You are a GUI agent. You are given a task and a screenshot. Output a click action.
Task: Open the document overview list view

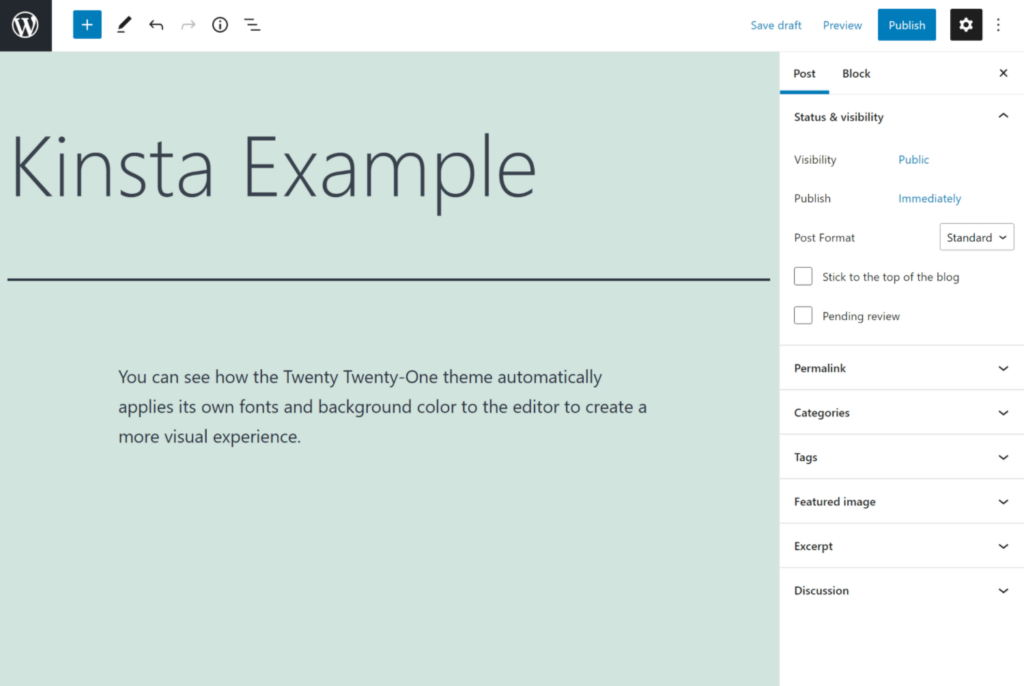252,24
